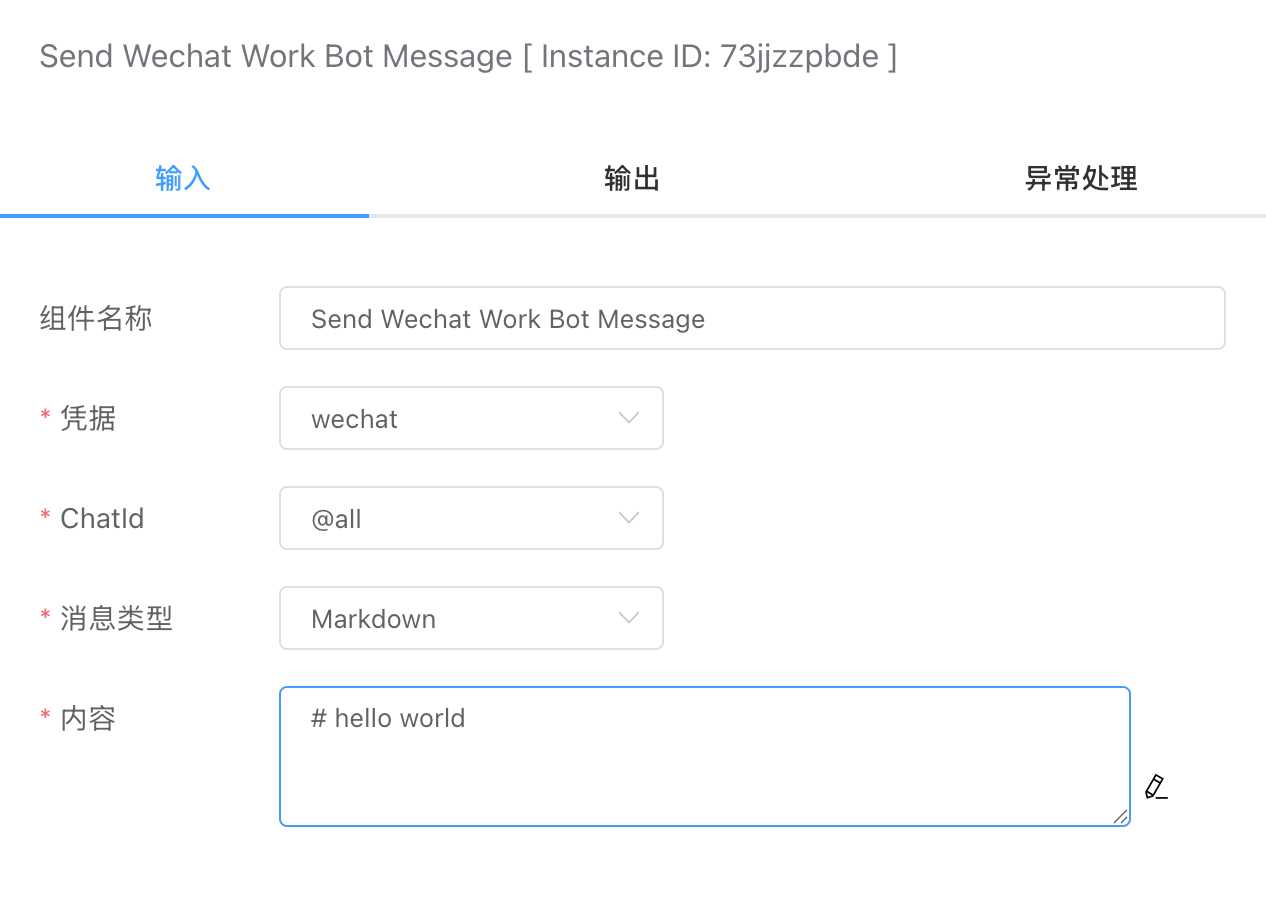
Task: Click the Instance ID title text
Action: (x=467, y=56)
